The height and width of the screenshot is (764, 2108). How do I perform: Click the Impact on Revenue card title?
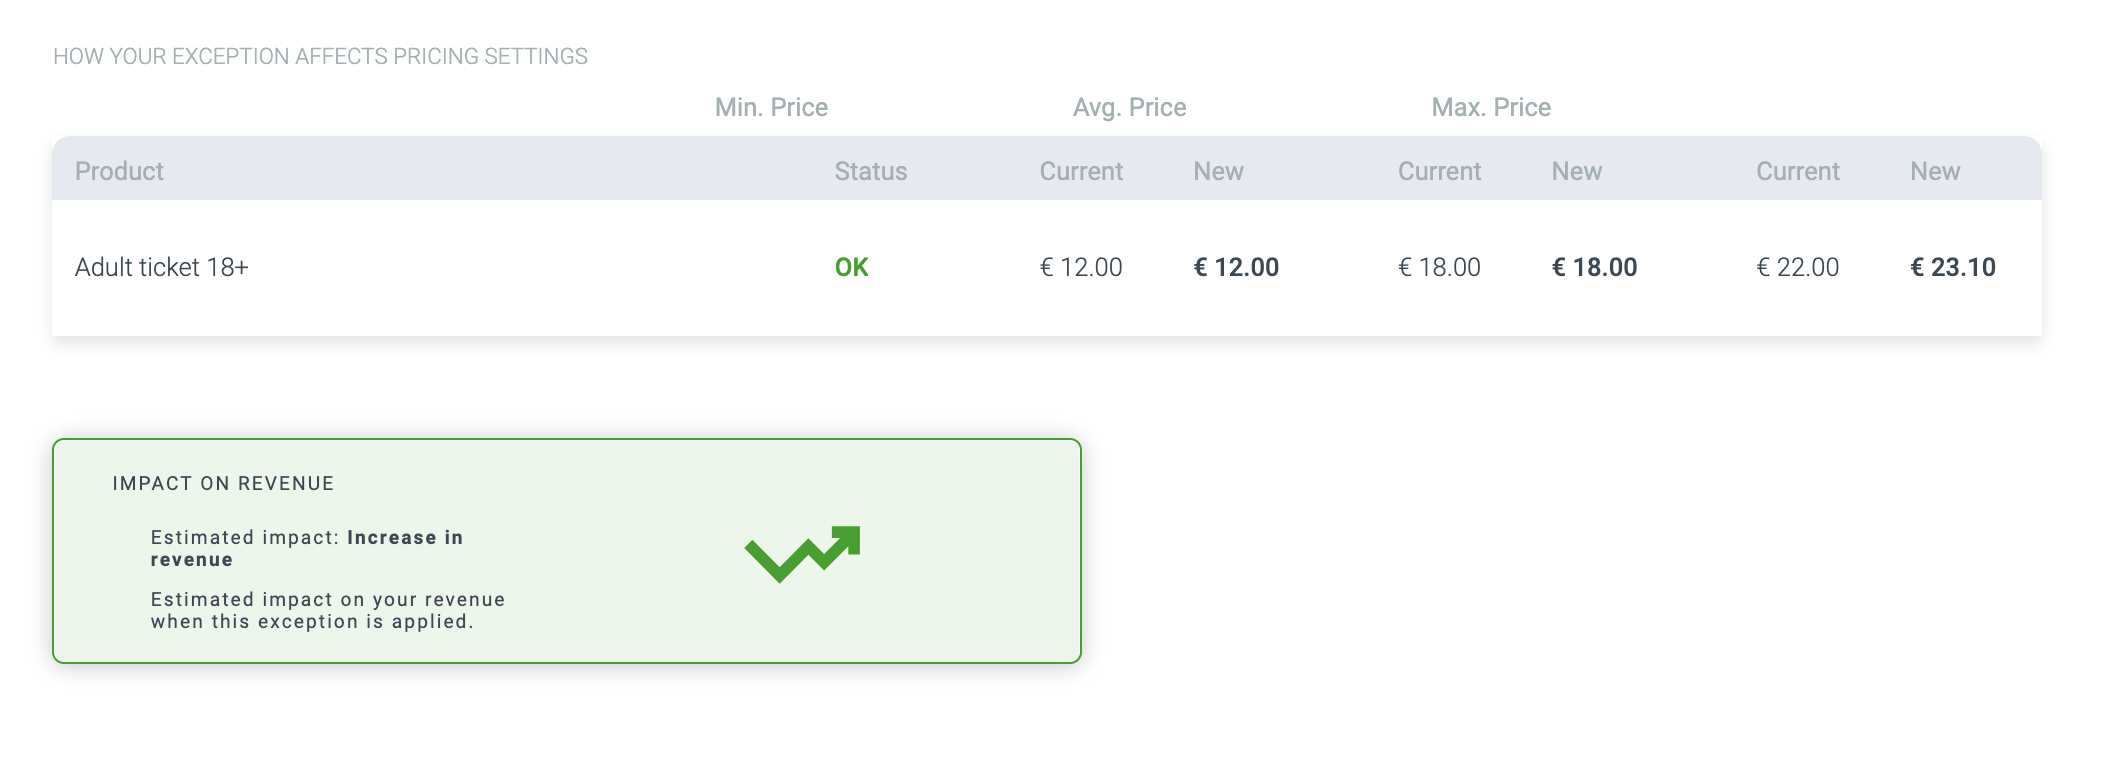pyautogui.click(x=223, y=483)
